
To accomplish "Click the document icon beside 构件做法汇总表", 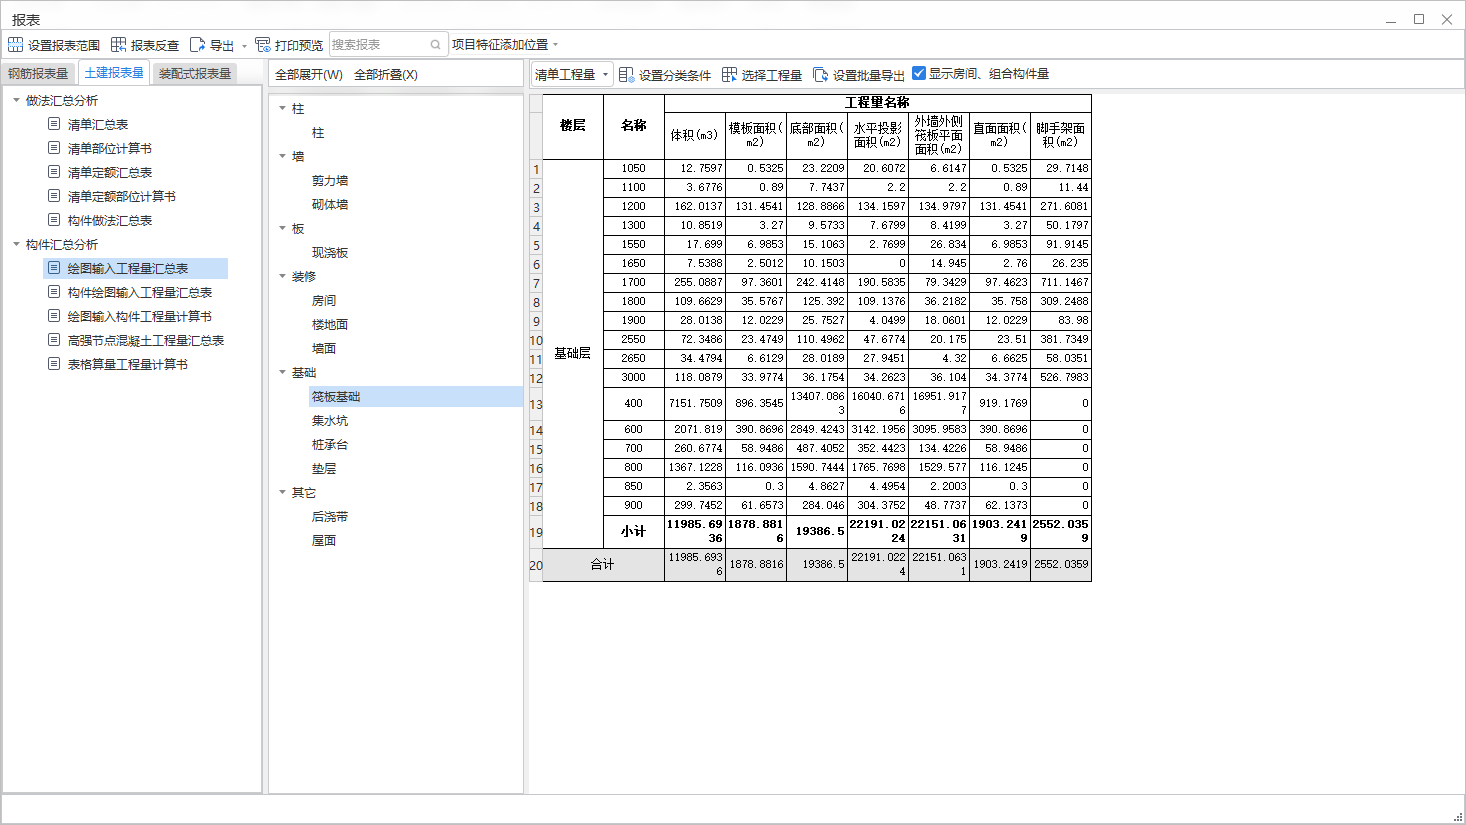I will (x=55, y=220).
